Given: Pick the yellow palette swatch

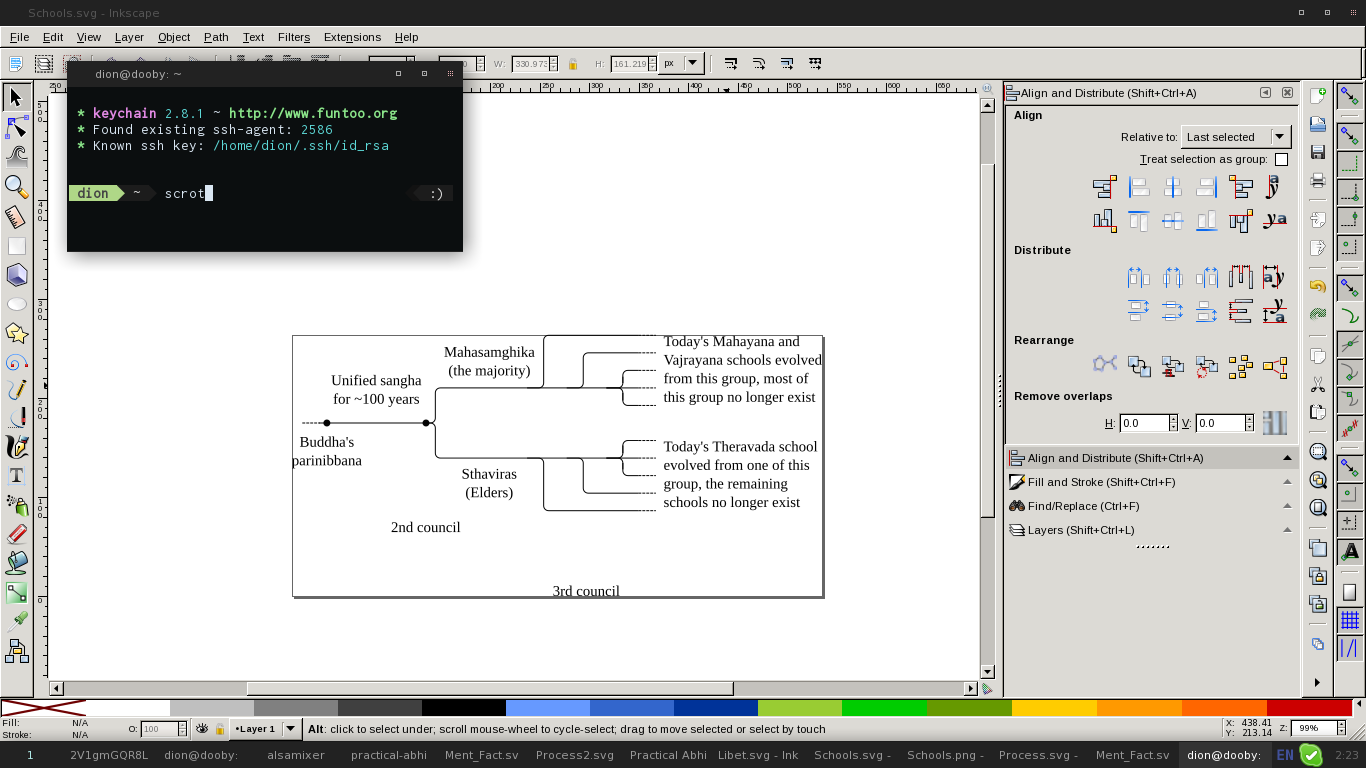Looking at the screenshot, I should point(1054,708).
